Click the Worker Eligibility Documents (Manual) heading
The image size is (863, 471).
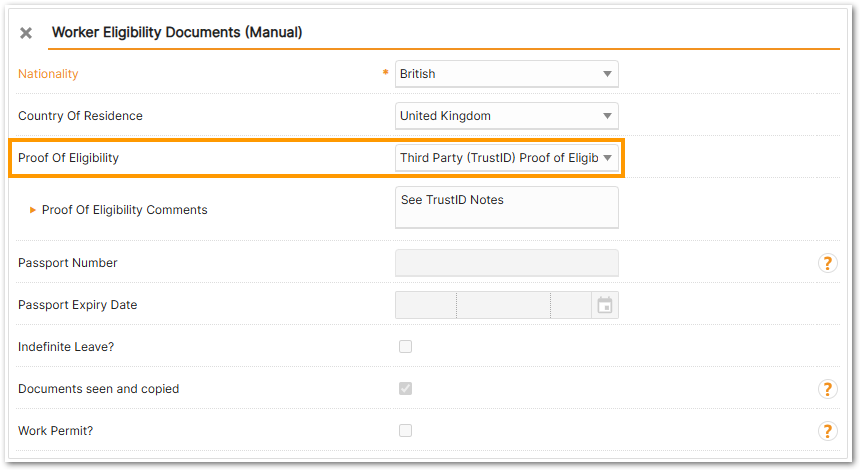pos(177,33)
